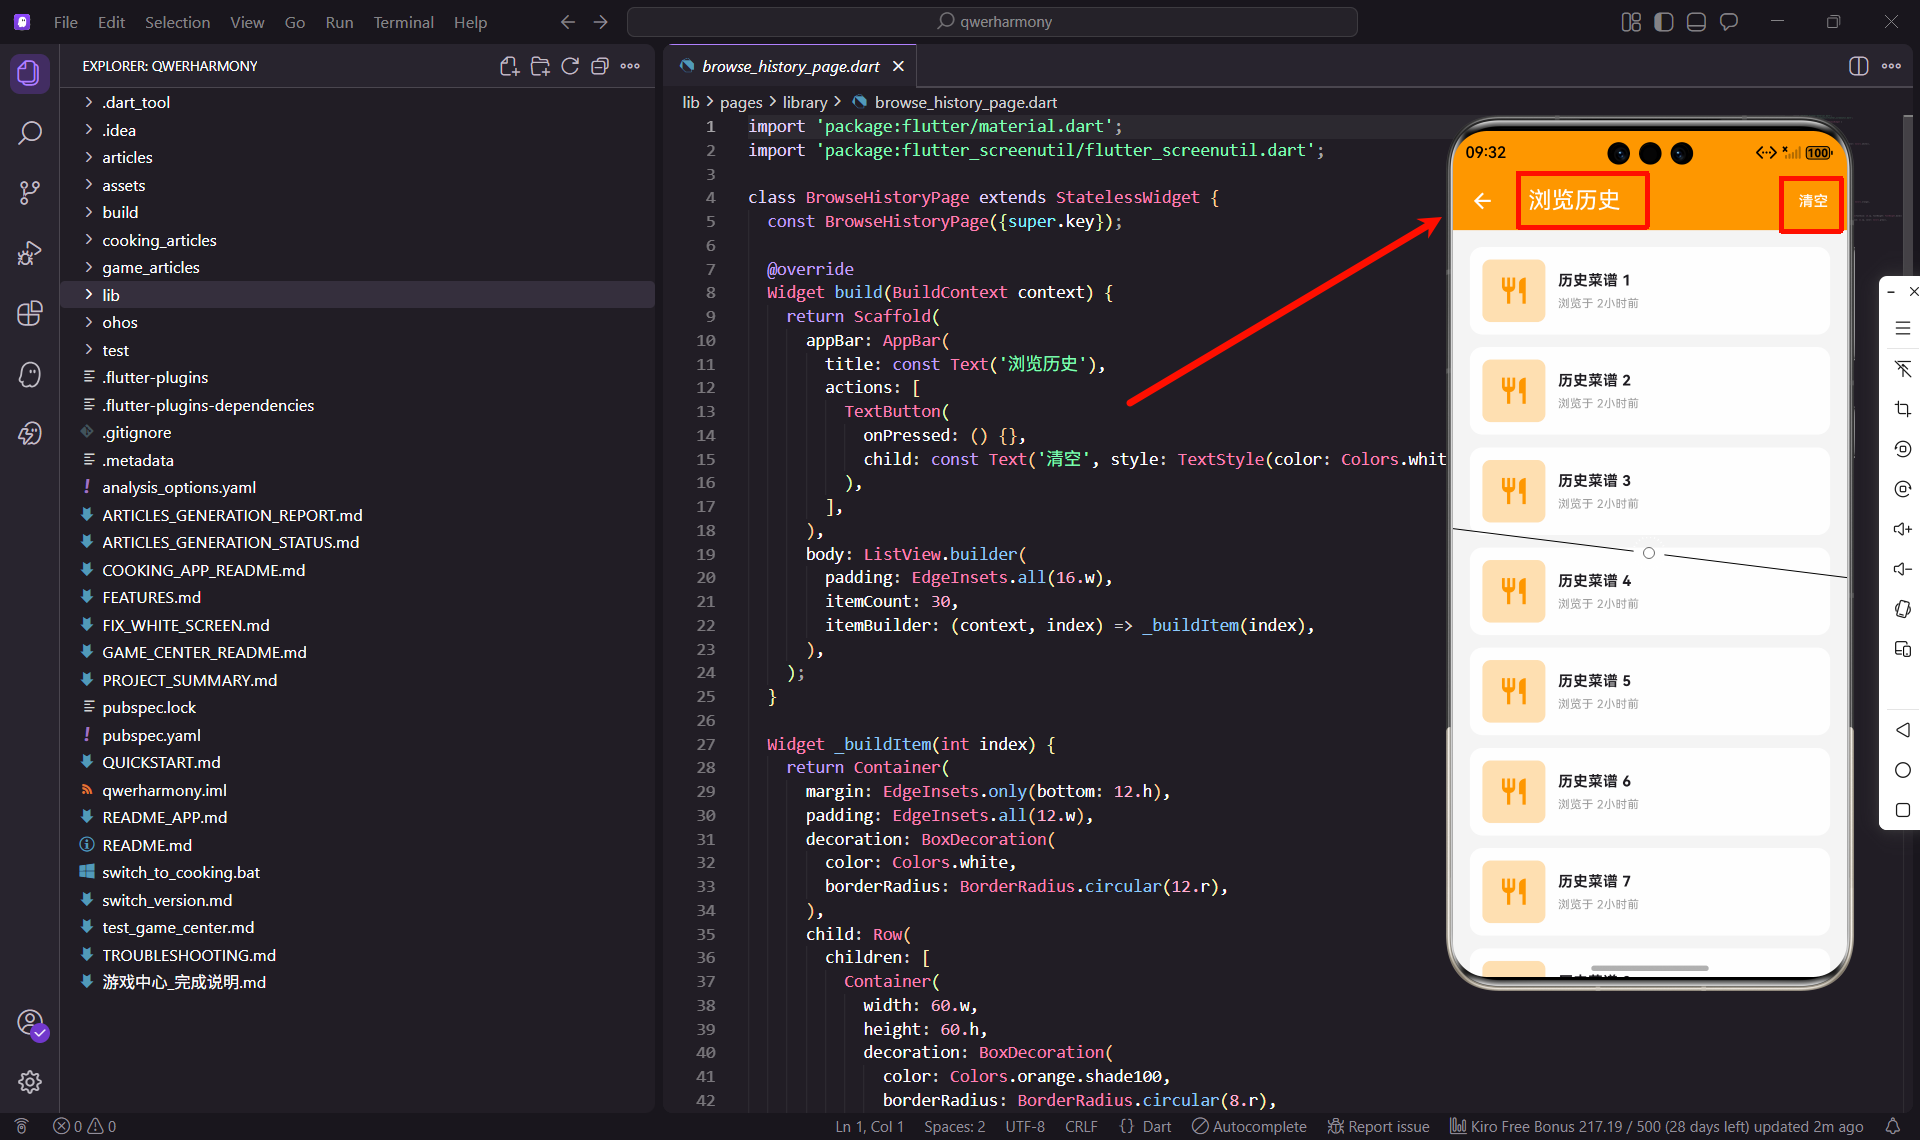Expand the ohos folder
The image size is (1920, 1140).
click(119, 322)
